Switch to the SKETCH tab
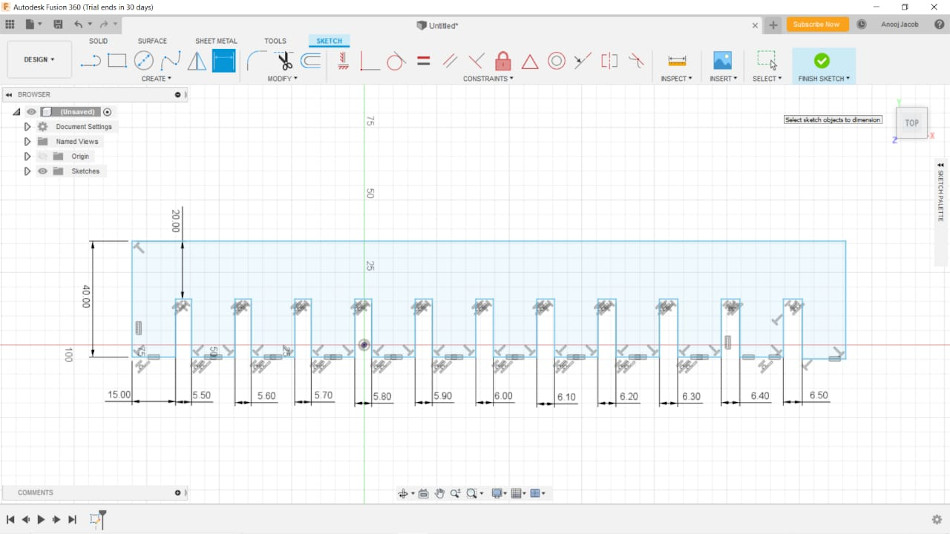Image resolution: width=950 pixels, height=534 pixels. tap(329, 41)
